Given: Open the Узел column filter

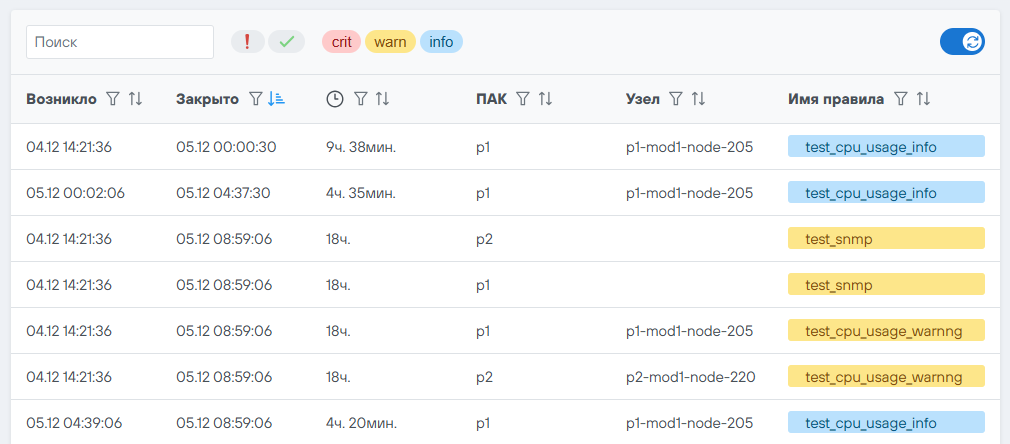Looking at the screenshot, I should 676,99.
